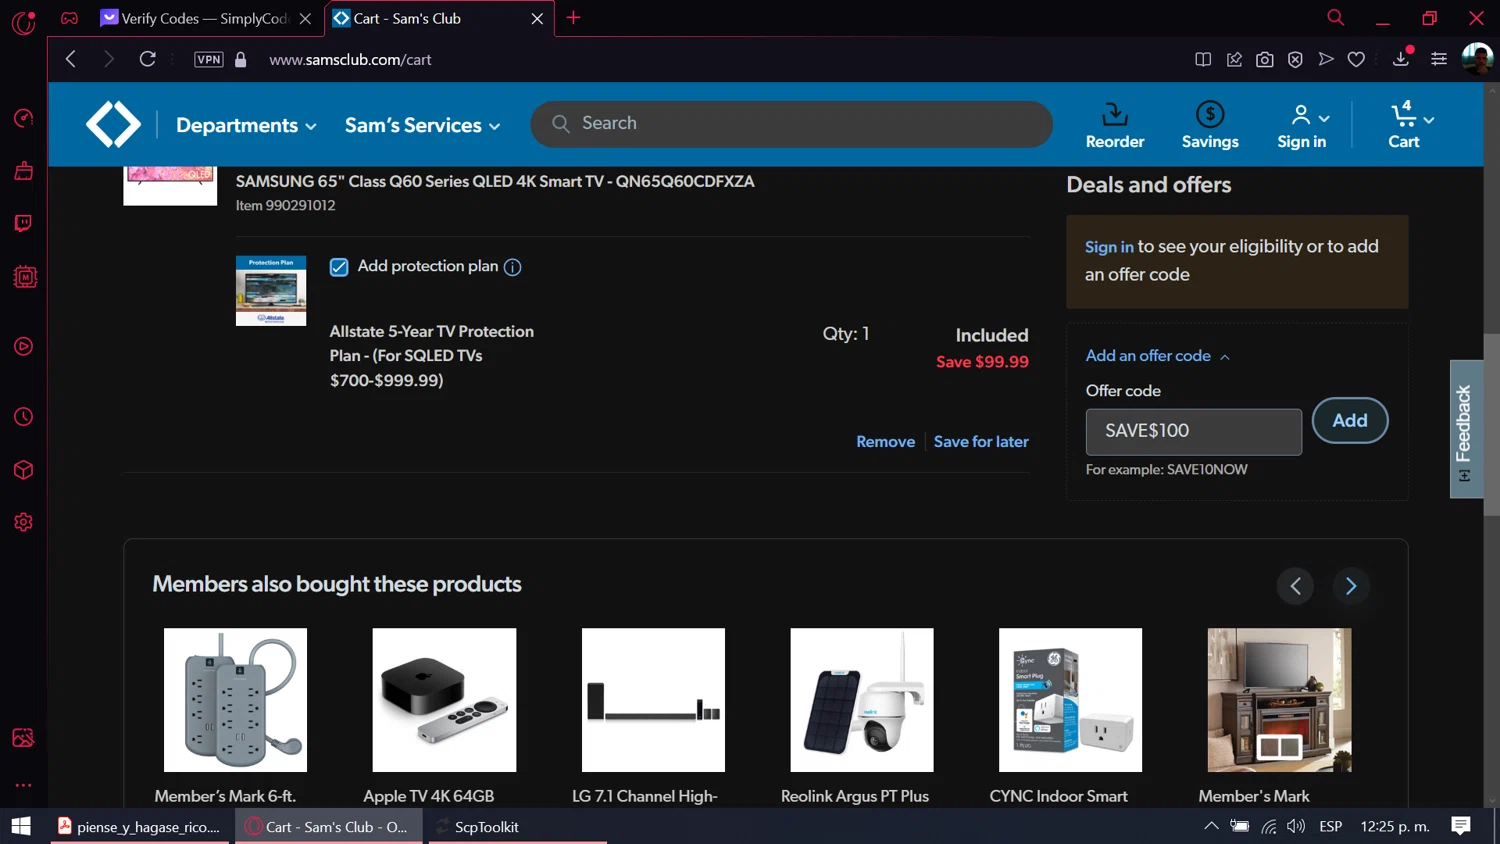The width and height of the screenshot is (1500, 844).
Task: Open the Windows Start button
Action: click(21, 826)
